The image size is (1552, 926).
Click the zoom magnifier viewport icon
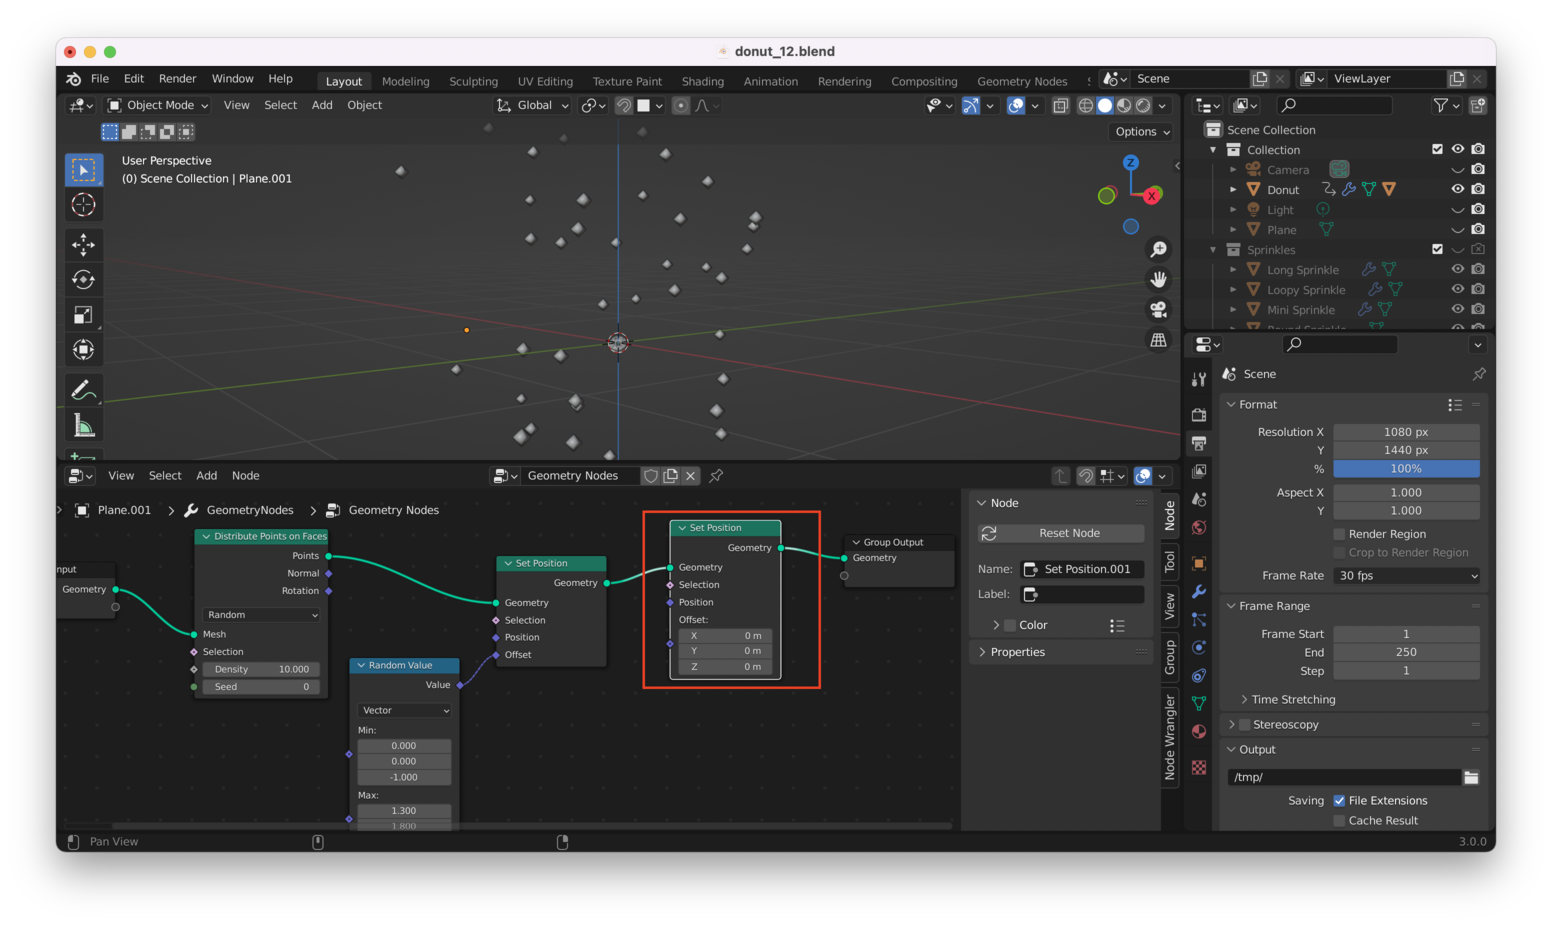coord(1158,250)
